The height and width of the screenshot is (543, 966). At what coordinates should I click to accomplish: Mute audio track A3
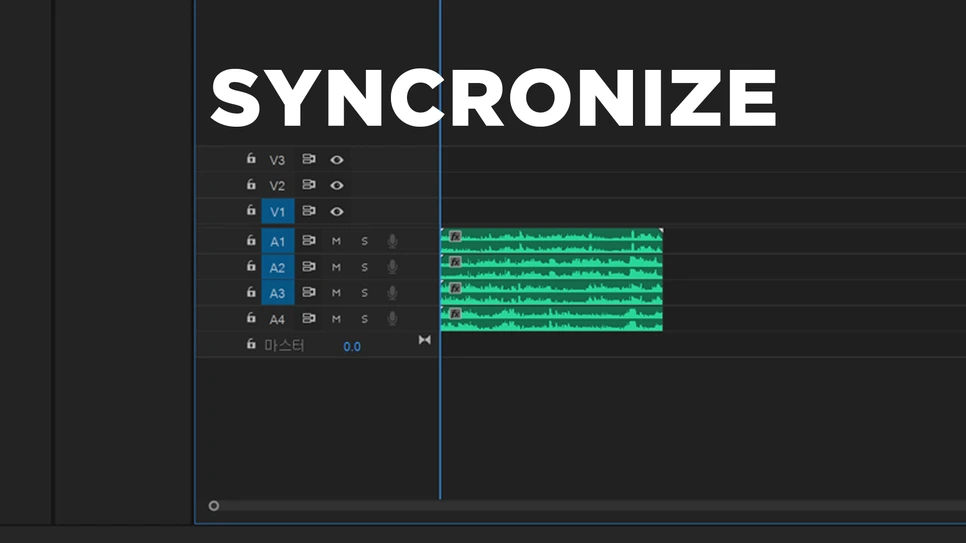(x=336, y=293)
